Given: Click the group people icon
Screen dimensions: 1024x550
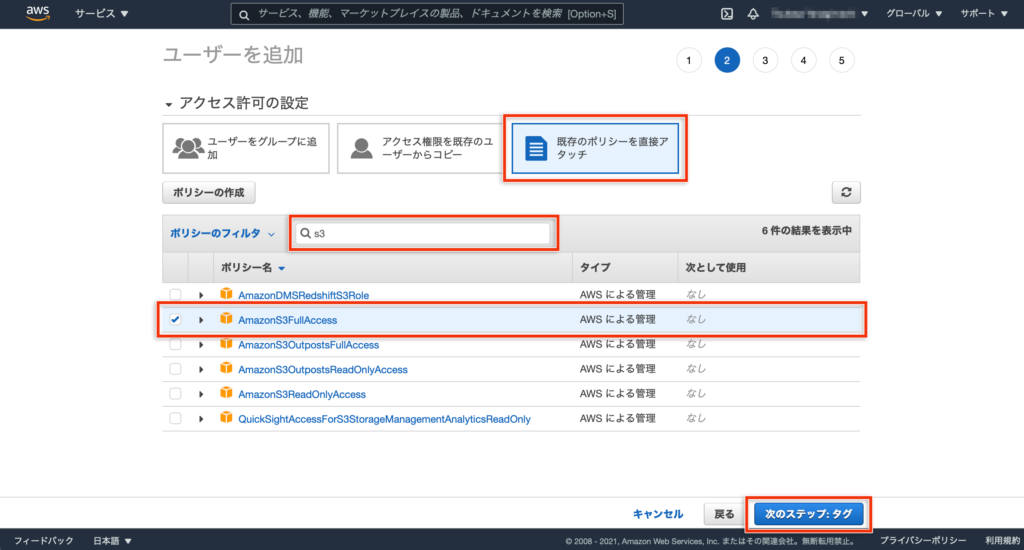Looking at the screenshot, I should click(188, 148).
